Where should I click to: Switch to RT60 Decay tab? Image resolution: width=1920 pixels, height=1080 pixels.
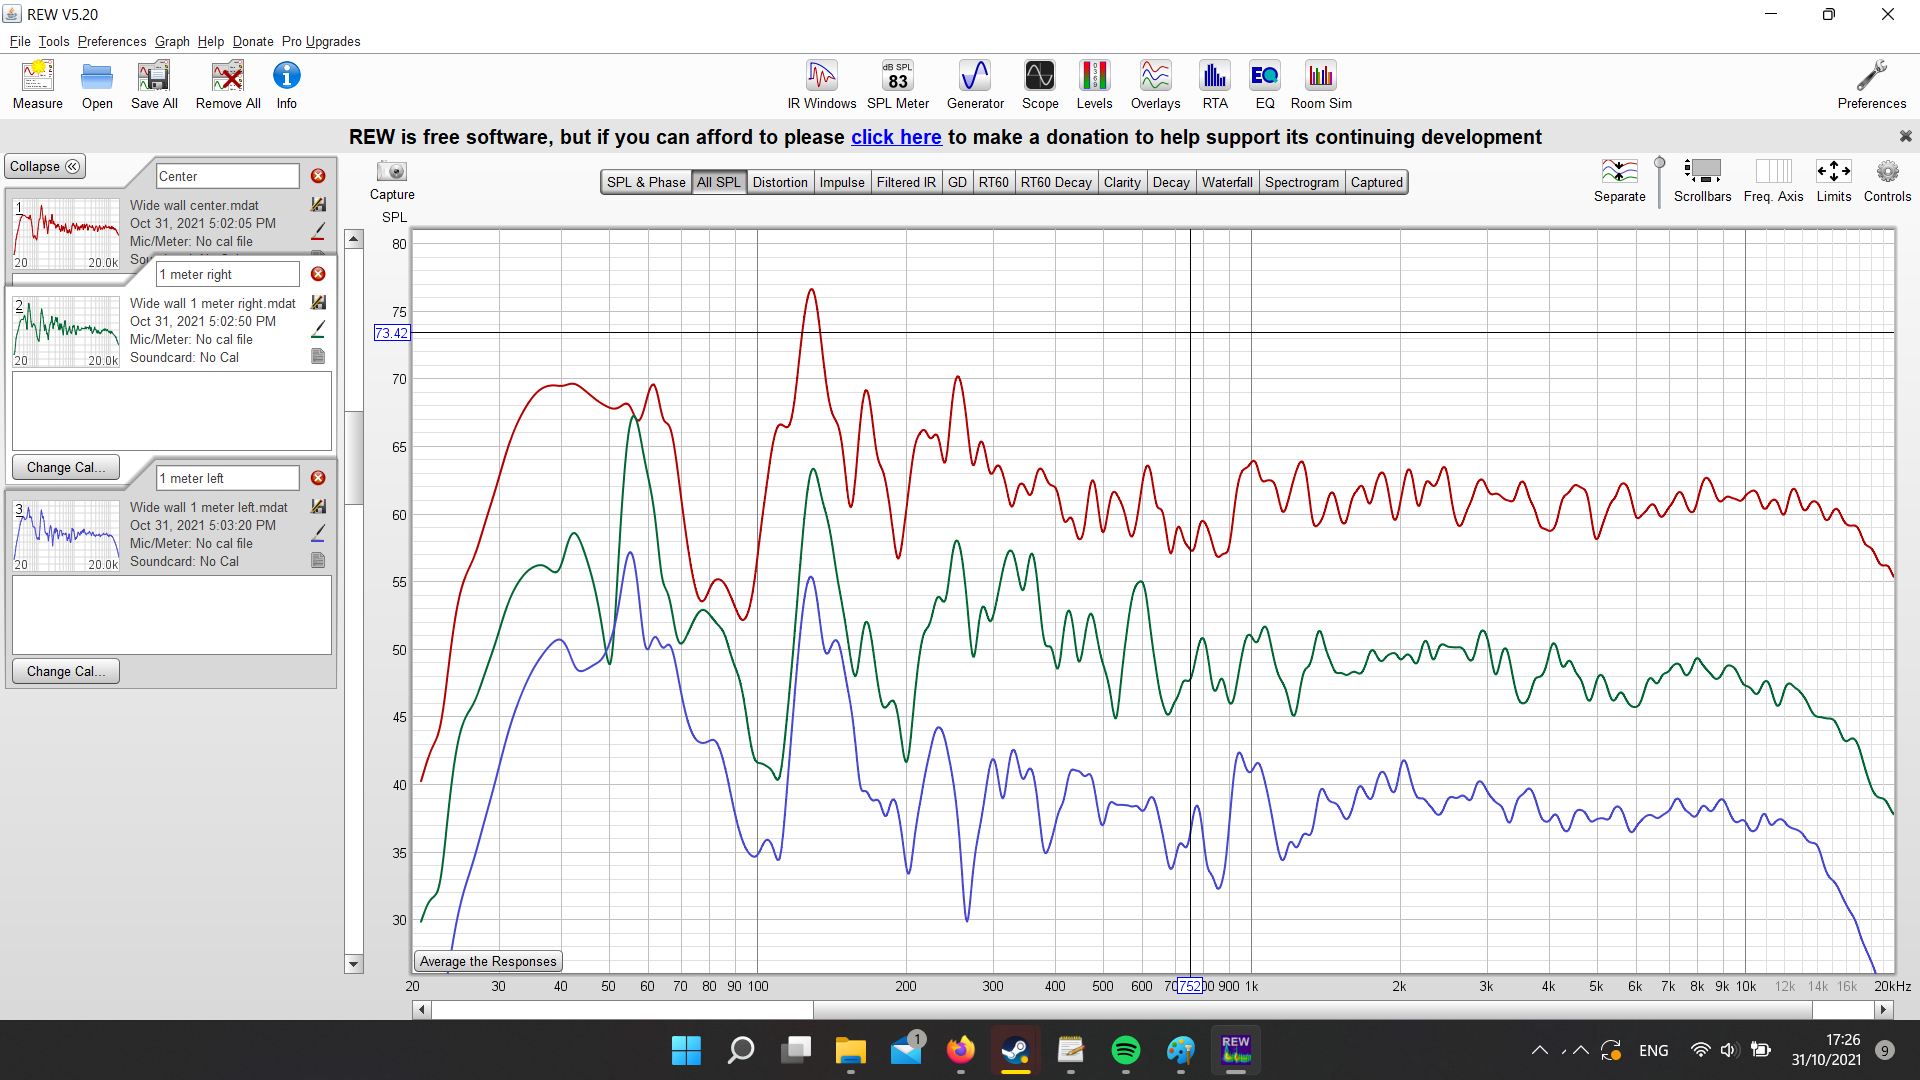(x=1056, y=182)
